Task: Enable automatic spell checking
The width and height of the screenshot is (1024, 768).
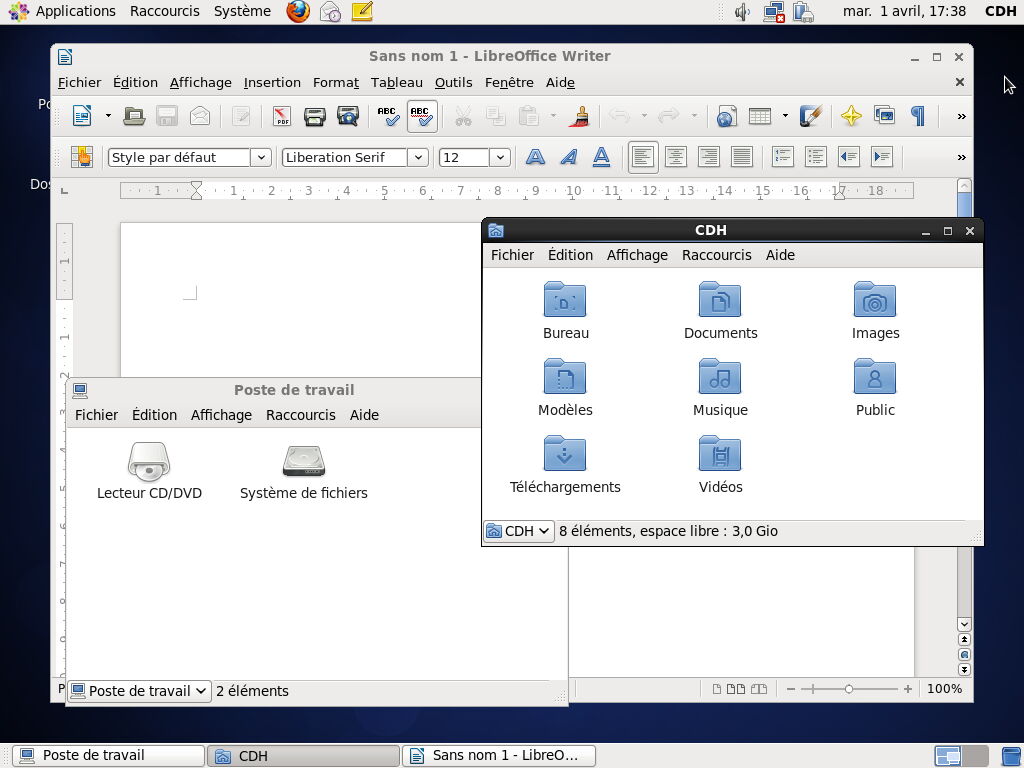Action: click(422, 115)
